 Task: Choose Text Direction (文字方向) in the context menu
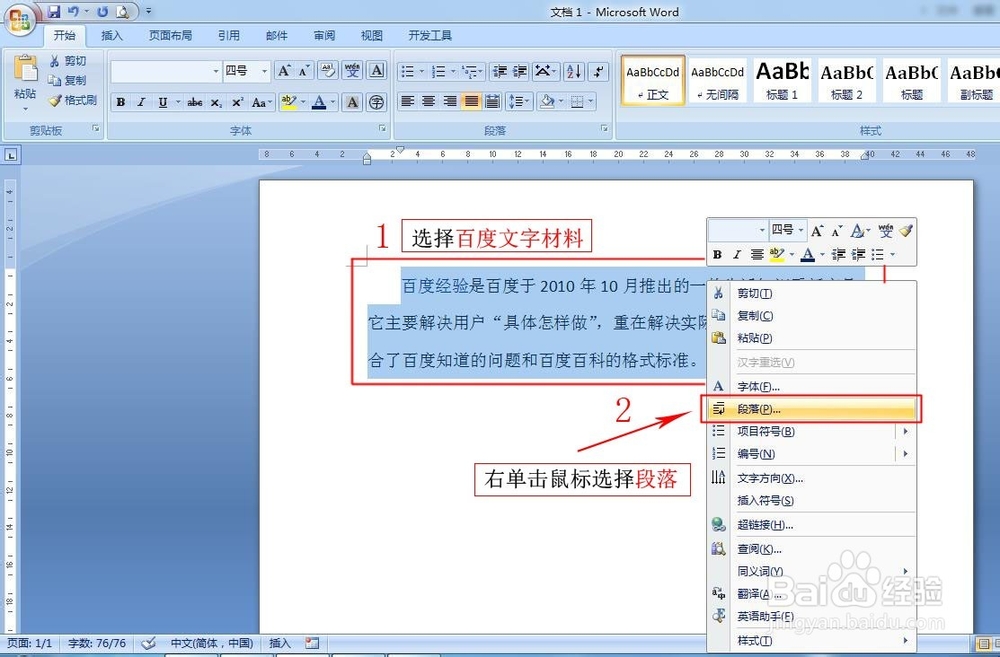click(812, 478)
